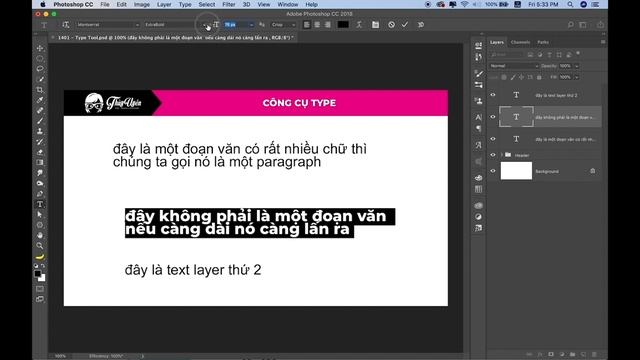The height and width of the screenshot is (360, 640).
Task: Click the text color swatch
Action: (343, 25)
